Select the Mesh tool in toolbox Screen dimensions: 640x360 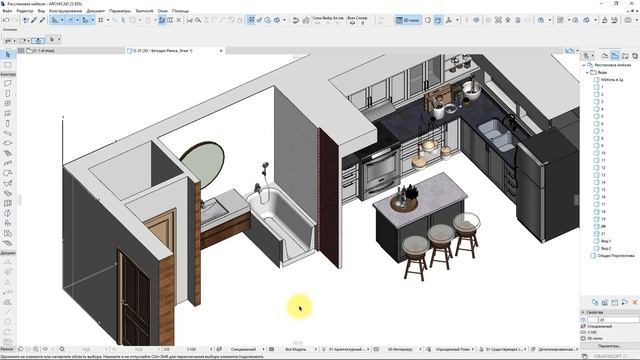(x=8, y=243)
